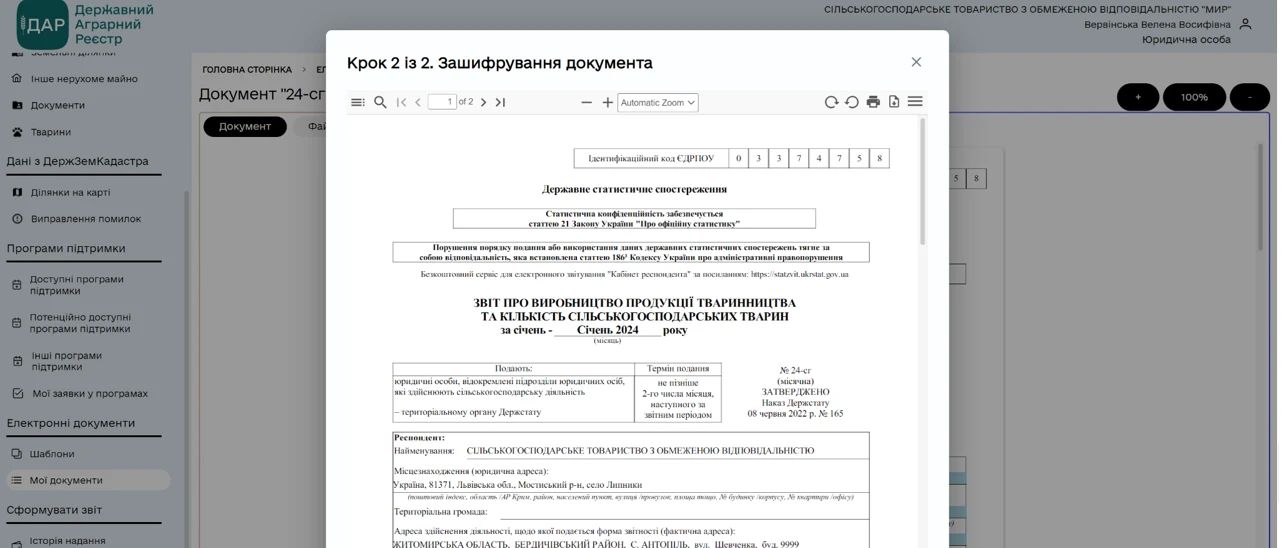Click the house icon beside Інше нерухоме майно
Image resolution: width=1282 pixels, height=548 pixels.
pyautogui.click(x=17, y=79)
